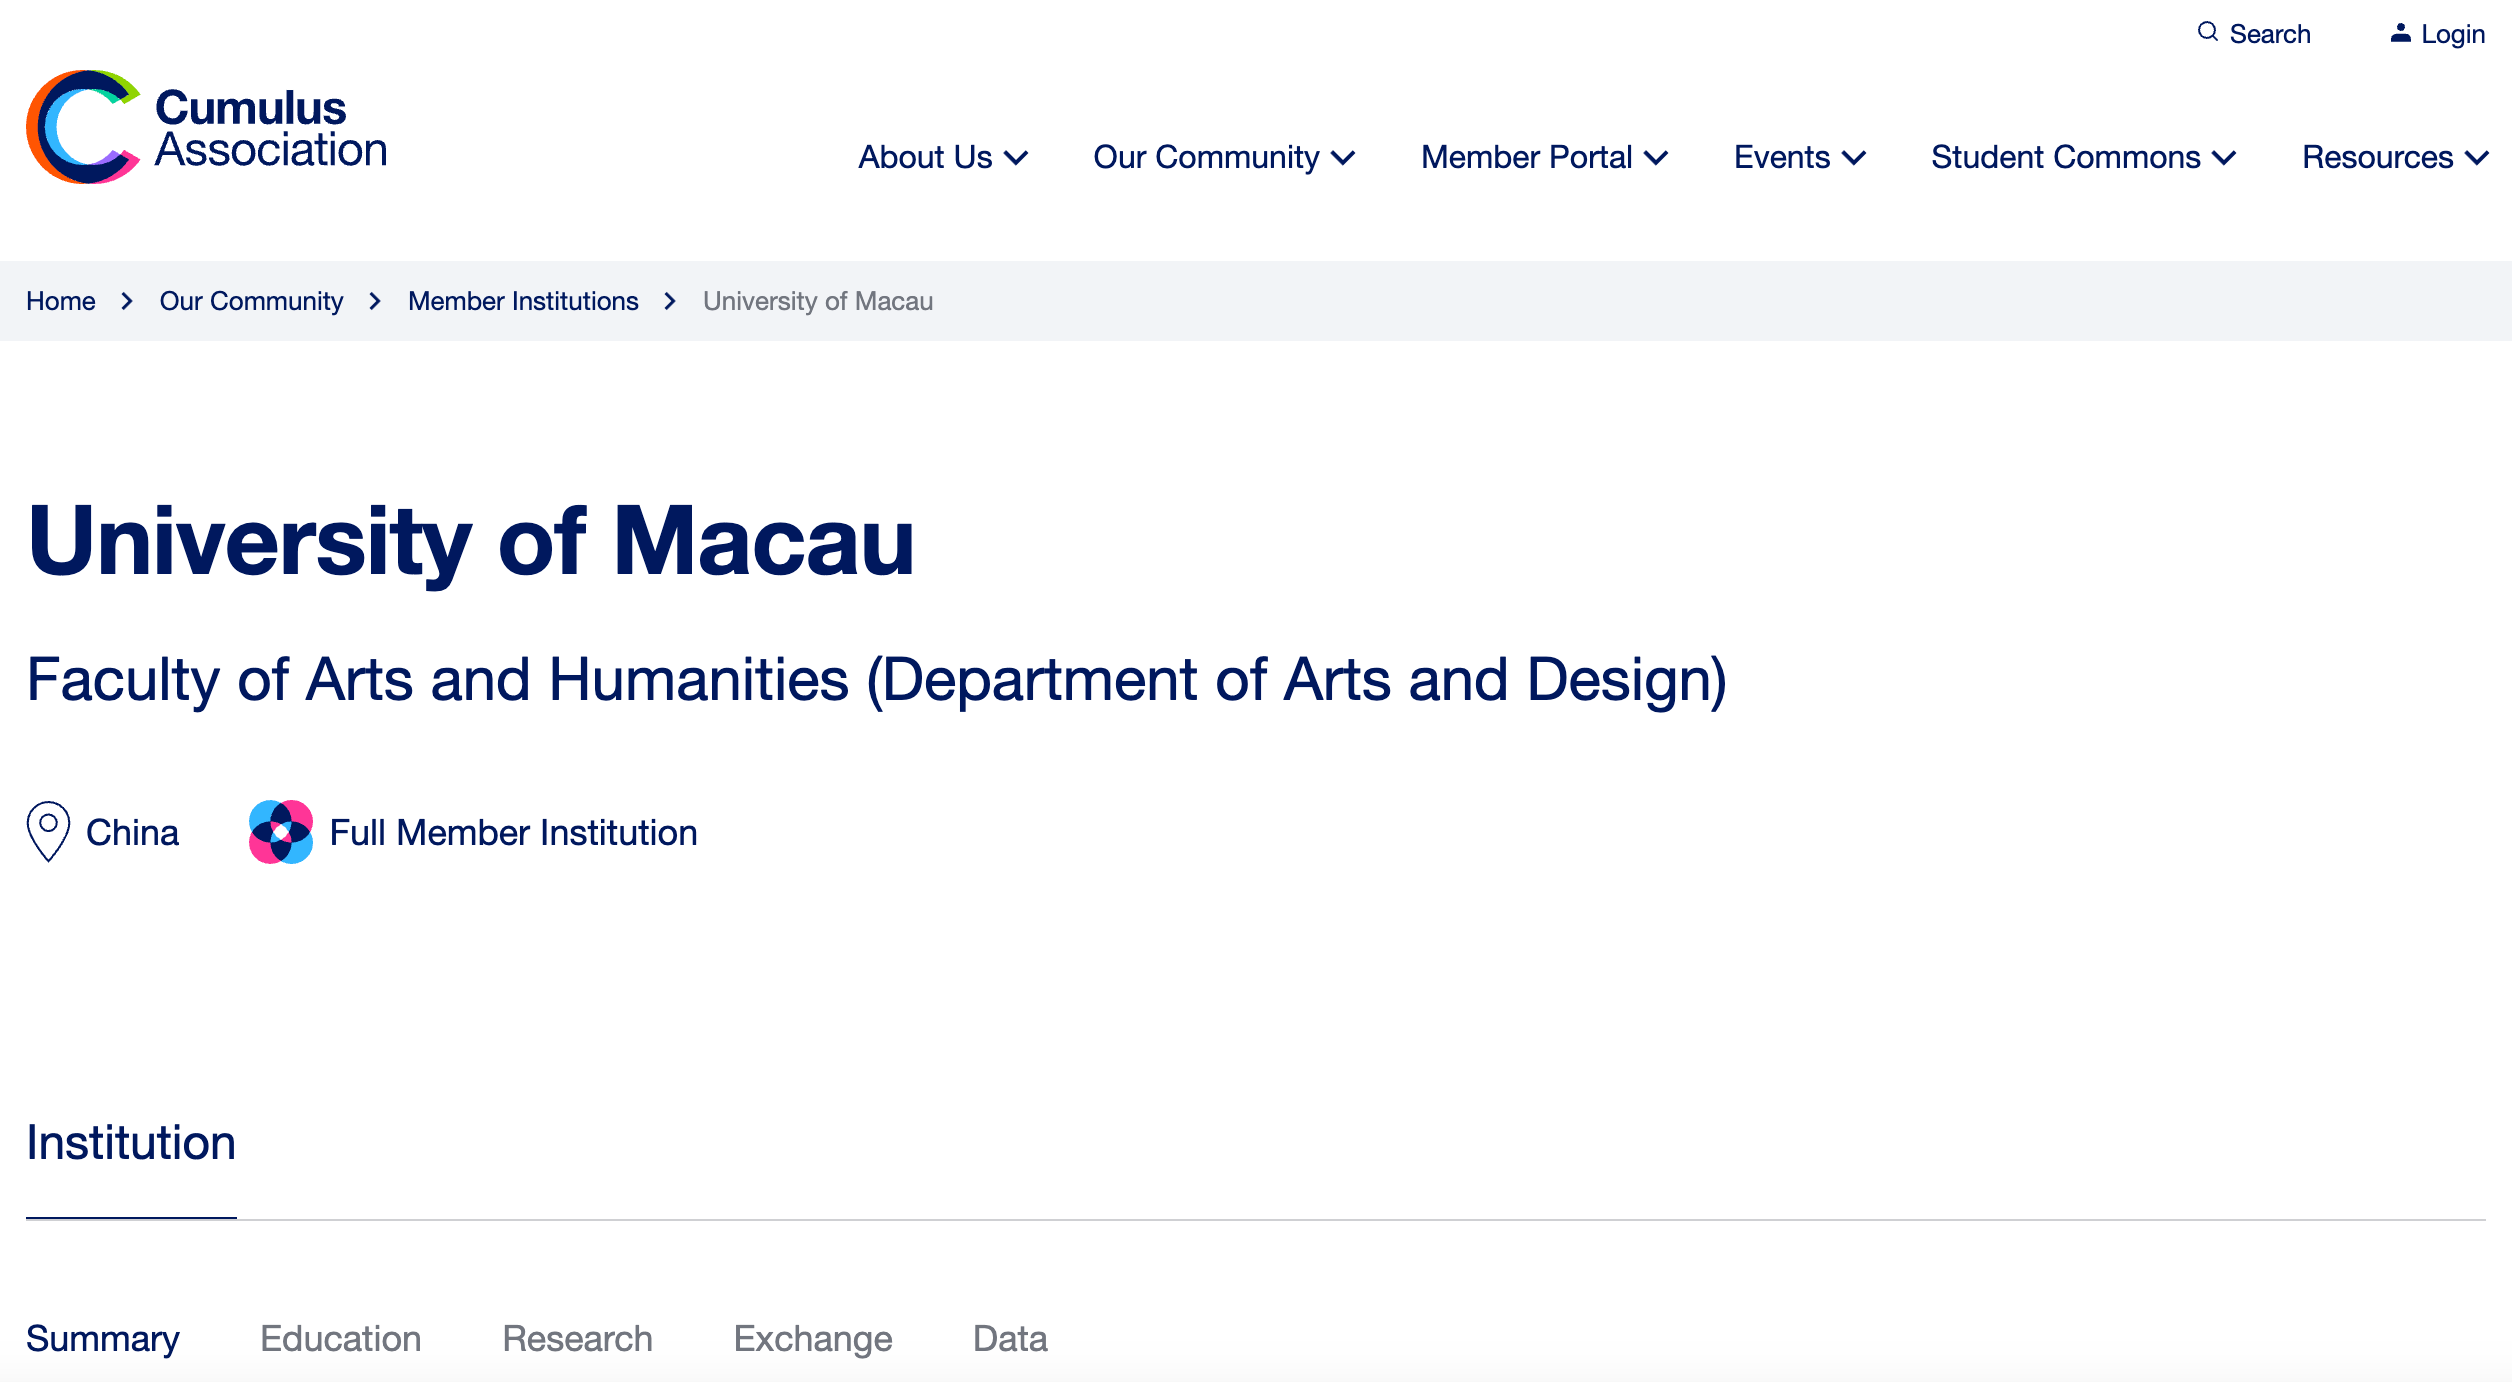This screenshot has width=2512, height=1382.
Task: Expand the Student Commons menu chevron
Action: (2224, 158)
